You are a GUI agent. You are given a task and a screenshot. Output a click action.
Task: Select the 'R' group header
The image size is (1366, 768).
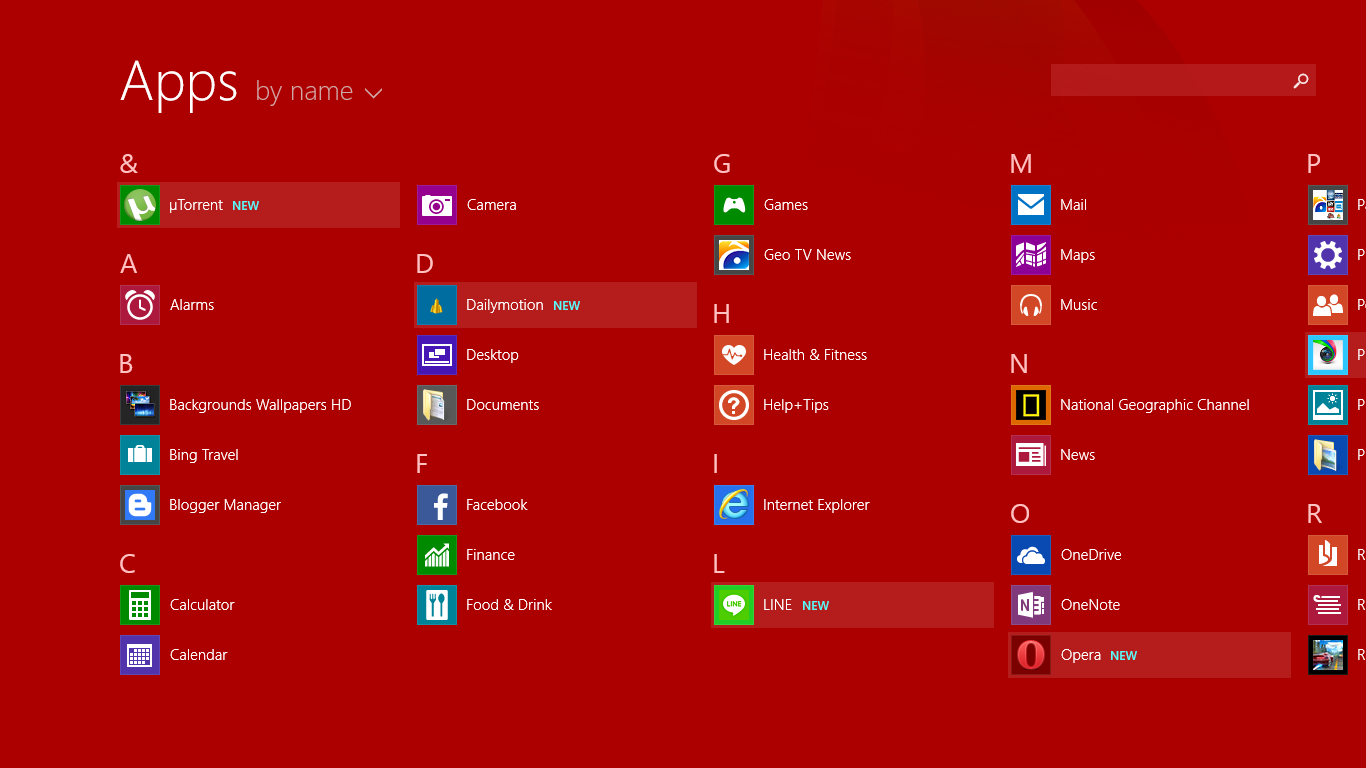click(1315, 514)
